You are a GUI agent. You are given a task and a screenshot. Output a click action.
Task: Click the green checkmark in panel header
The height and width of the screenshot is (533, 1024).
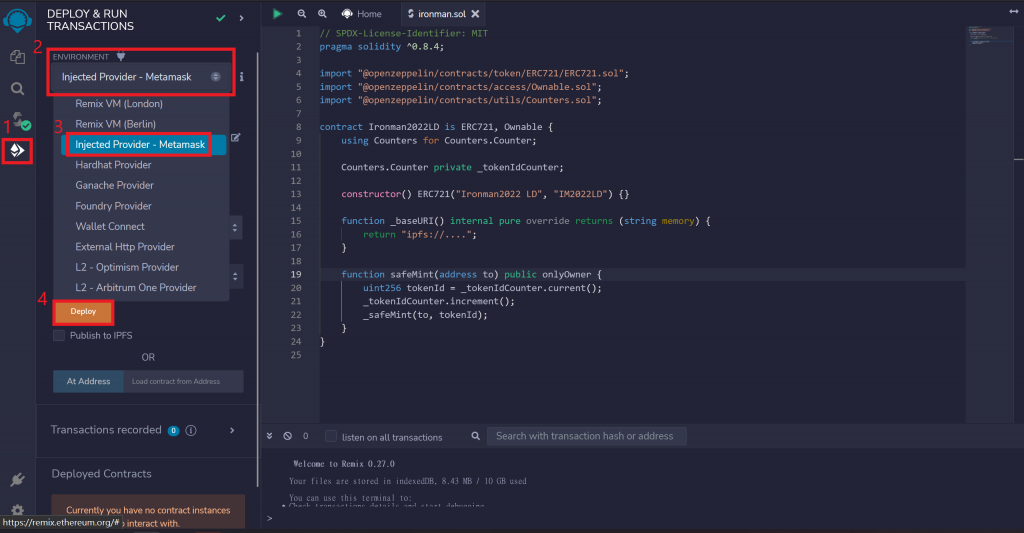pos(221,18)
